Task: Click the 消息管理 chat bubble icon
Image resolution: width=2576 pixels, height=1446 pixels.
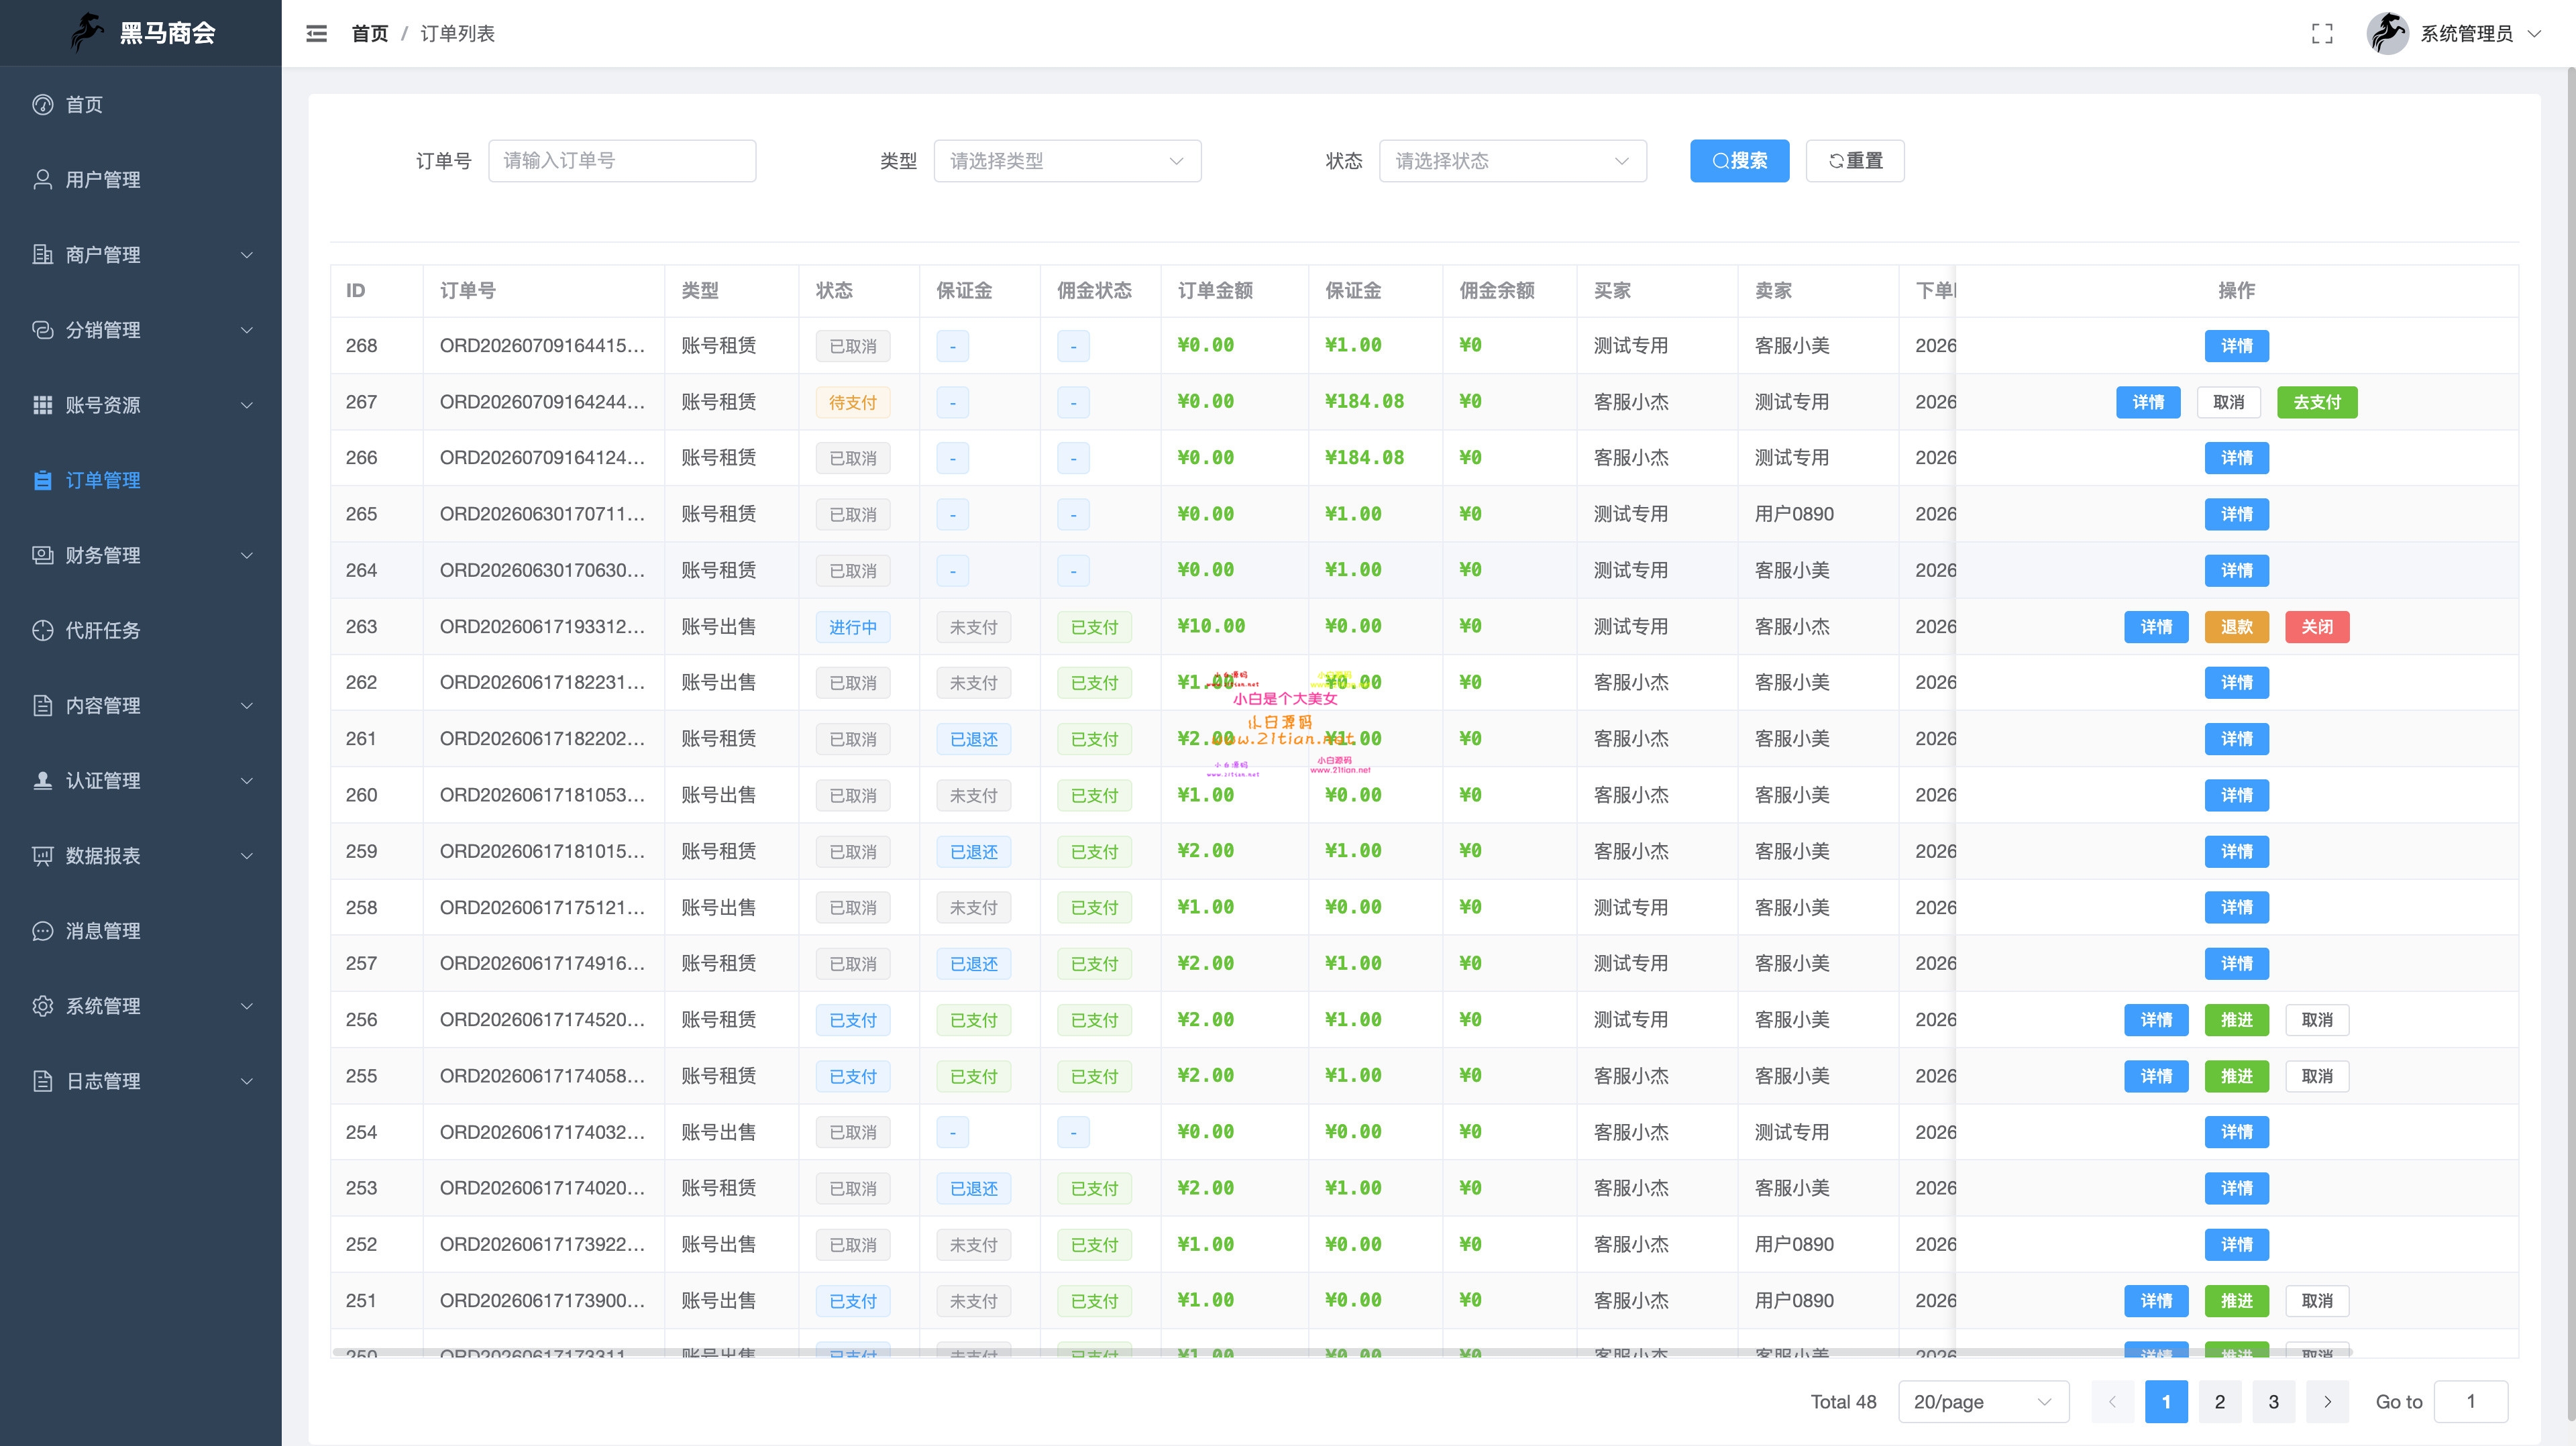Action: [42, 930]
